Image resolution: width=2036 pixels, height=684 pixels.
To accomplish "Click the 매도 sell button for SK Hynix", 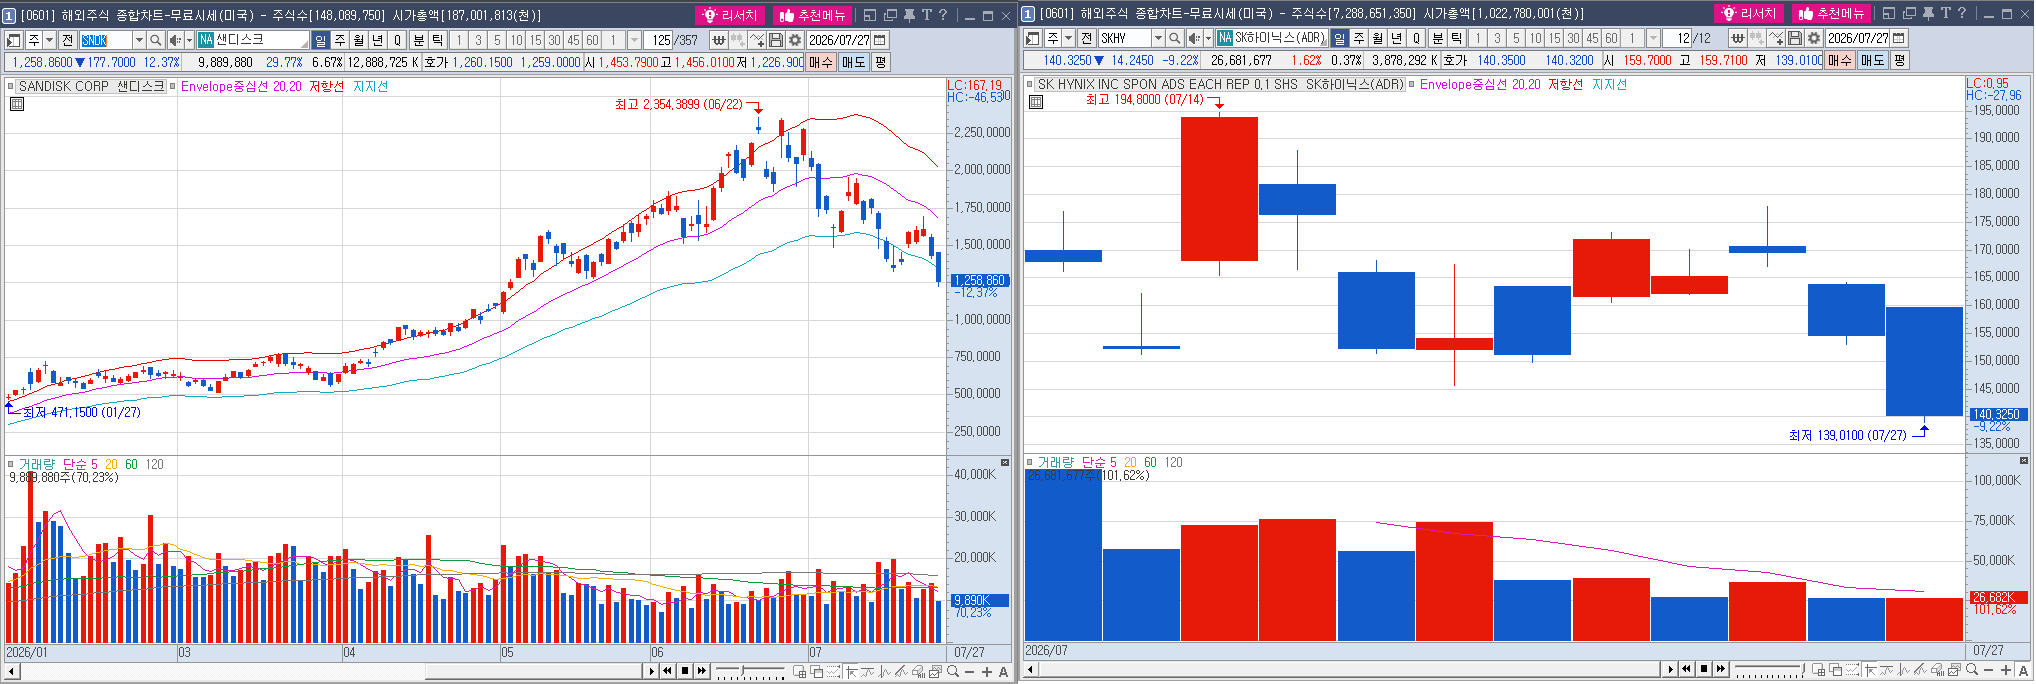I will coord(1872,60).
